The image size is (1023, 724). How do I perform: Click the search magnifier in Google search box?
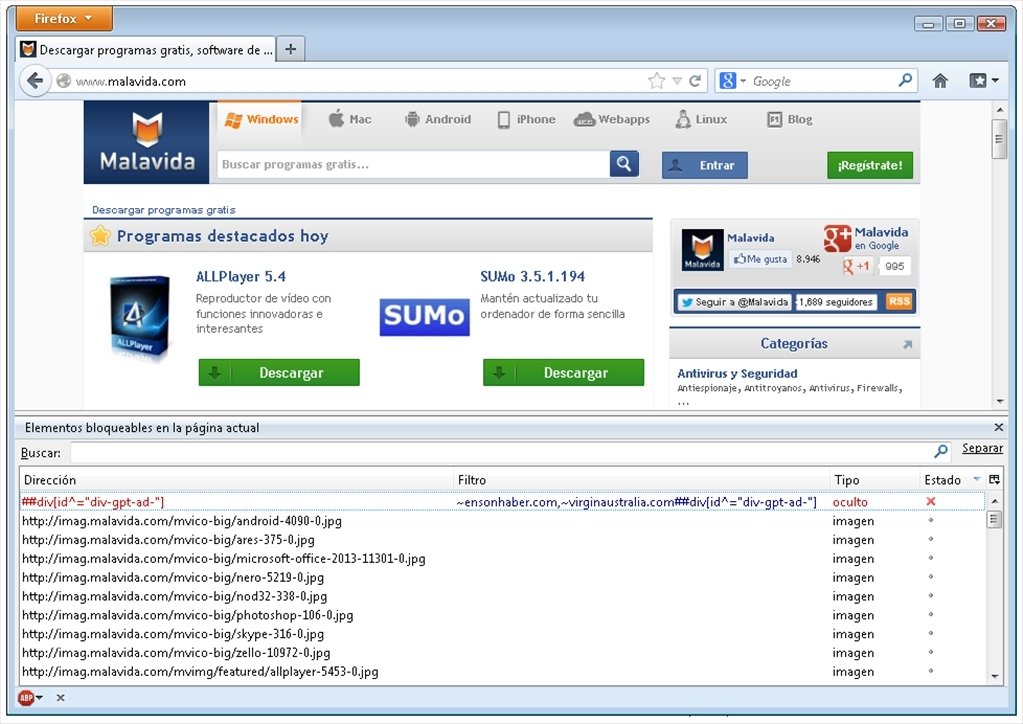(x=905, y=80)
